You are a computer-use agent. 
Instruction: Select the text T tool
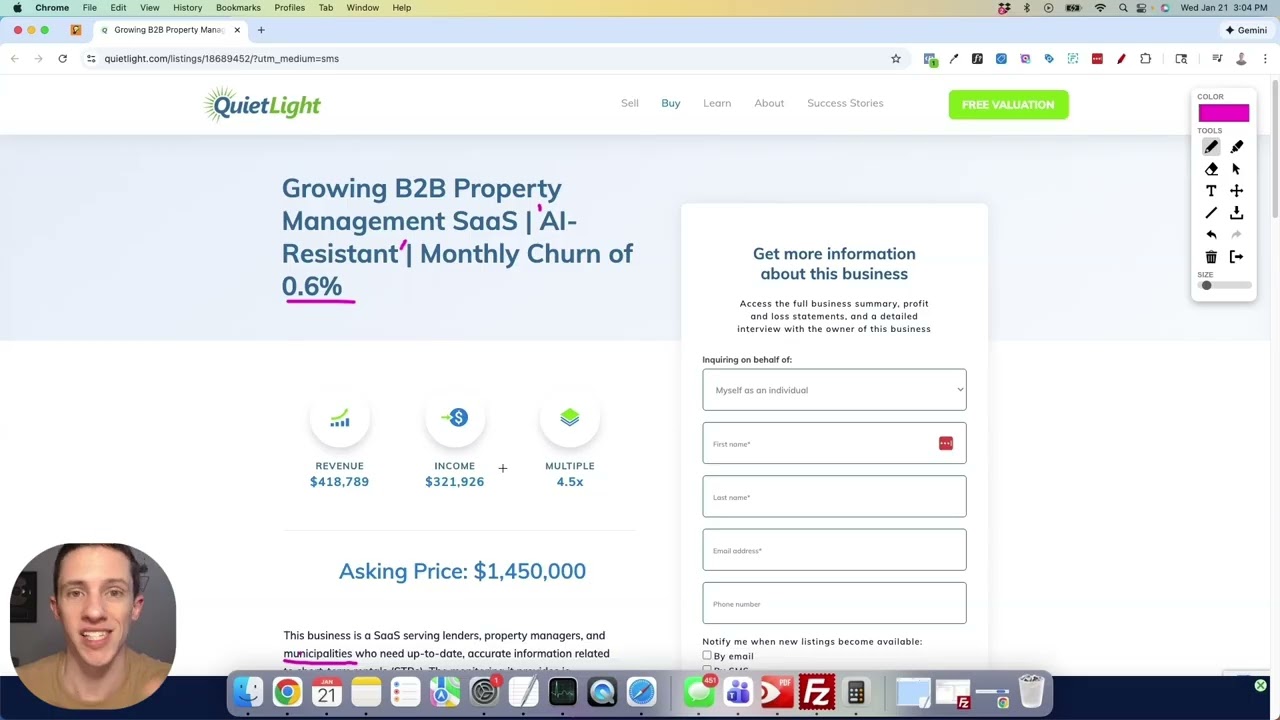point(1211,191)
